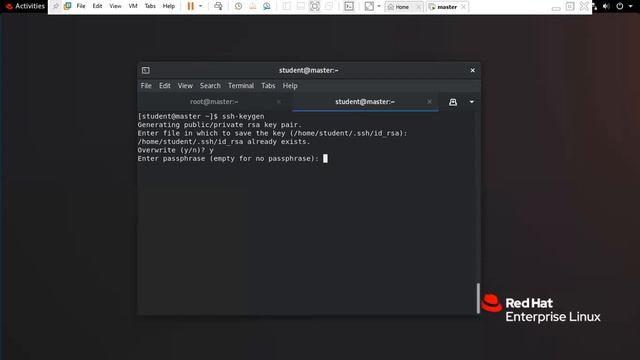Expand the system menu arrow in the top bar
The width and height of the screenshot is (640, 360).
tap(631, 6)
